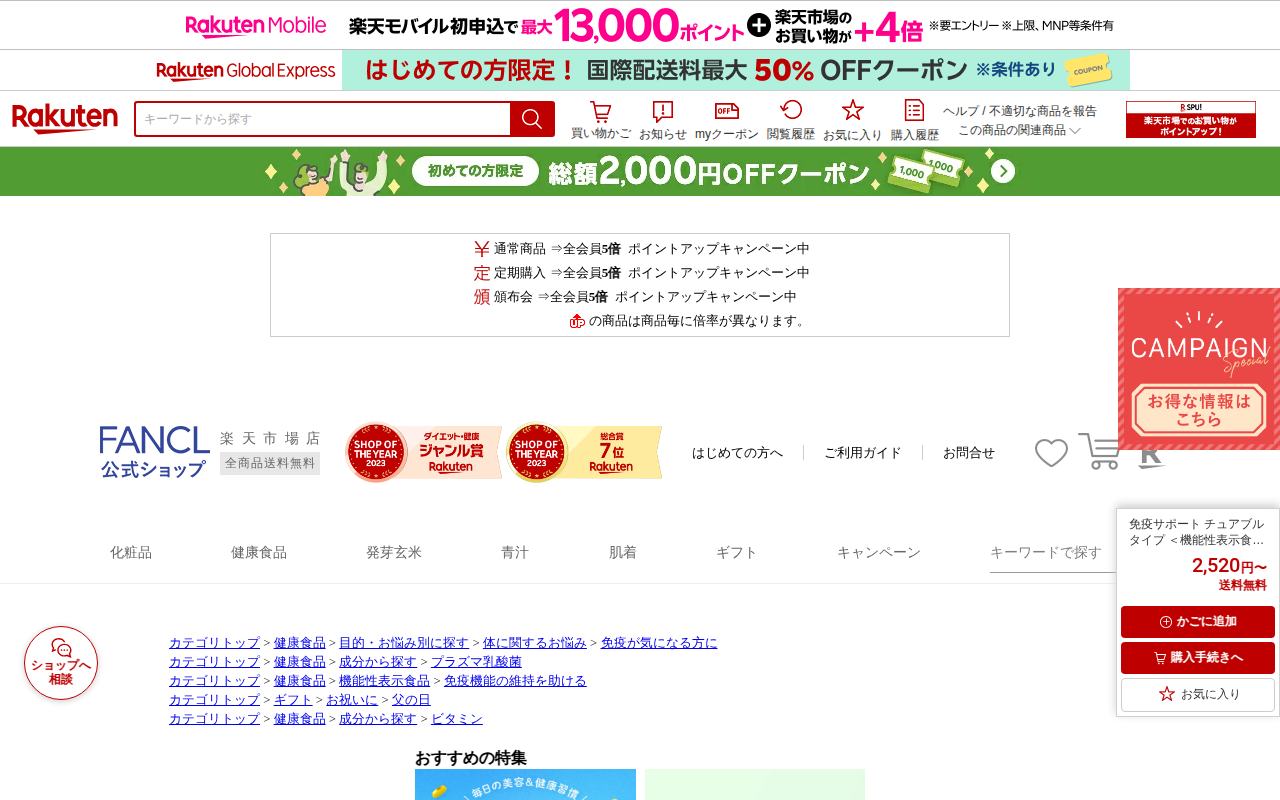
Task: Click the はじめての方へ link
Action: pyautogui.click(x=738, y=453)
